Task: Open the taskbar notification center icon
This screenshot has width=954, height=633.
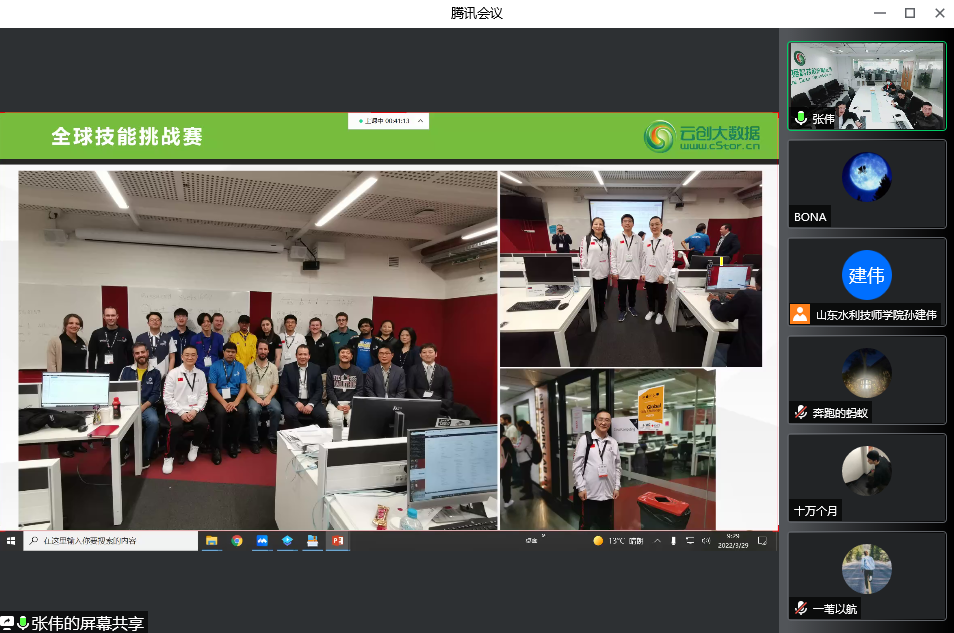Action: [x=762, y=541]
